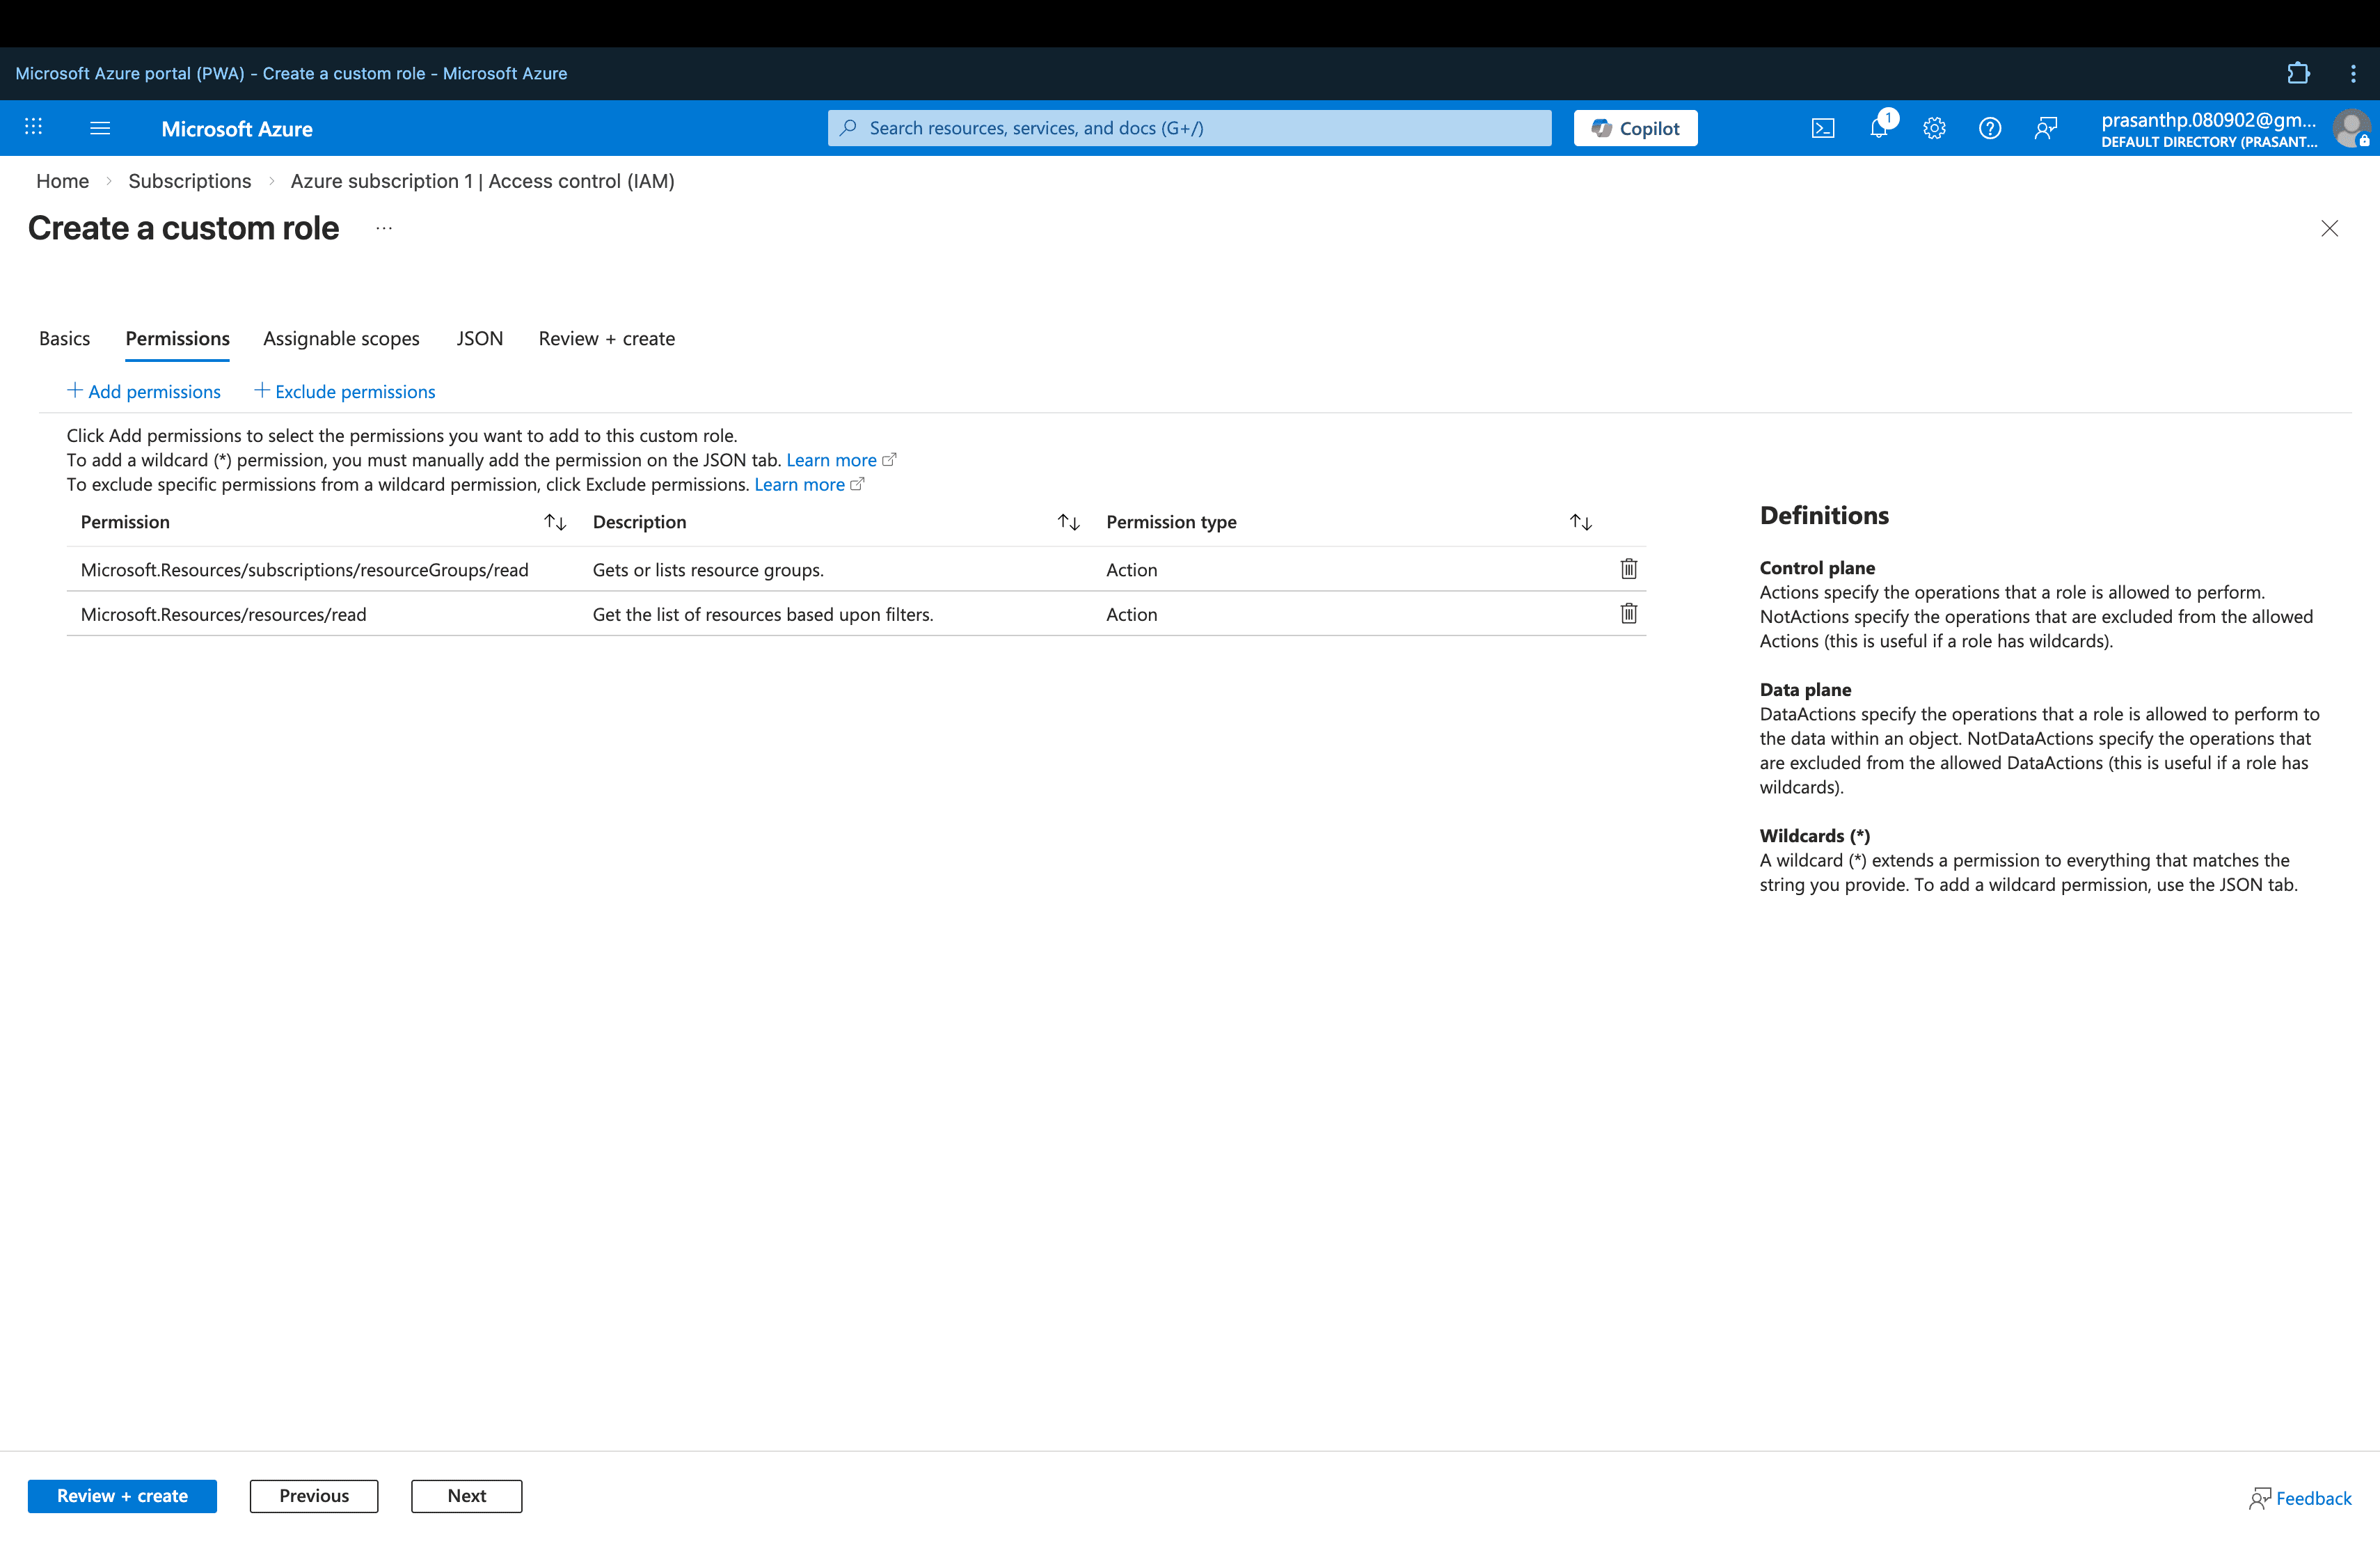Open portal settings gear icon
Viewport: 2380px width, 1541px height.
pos(1934,128)
